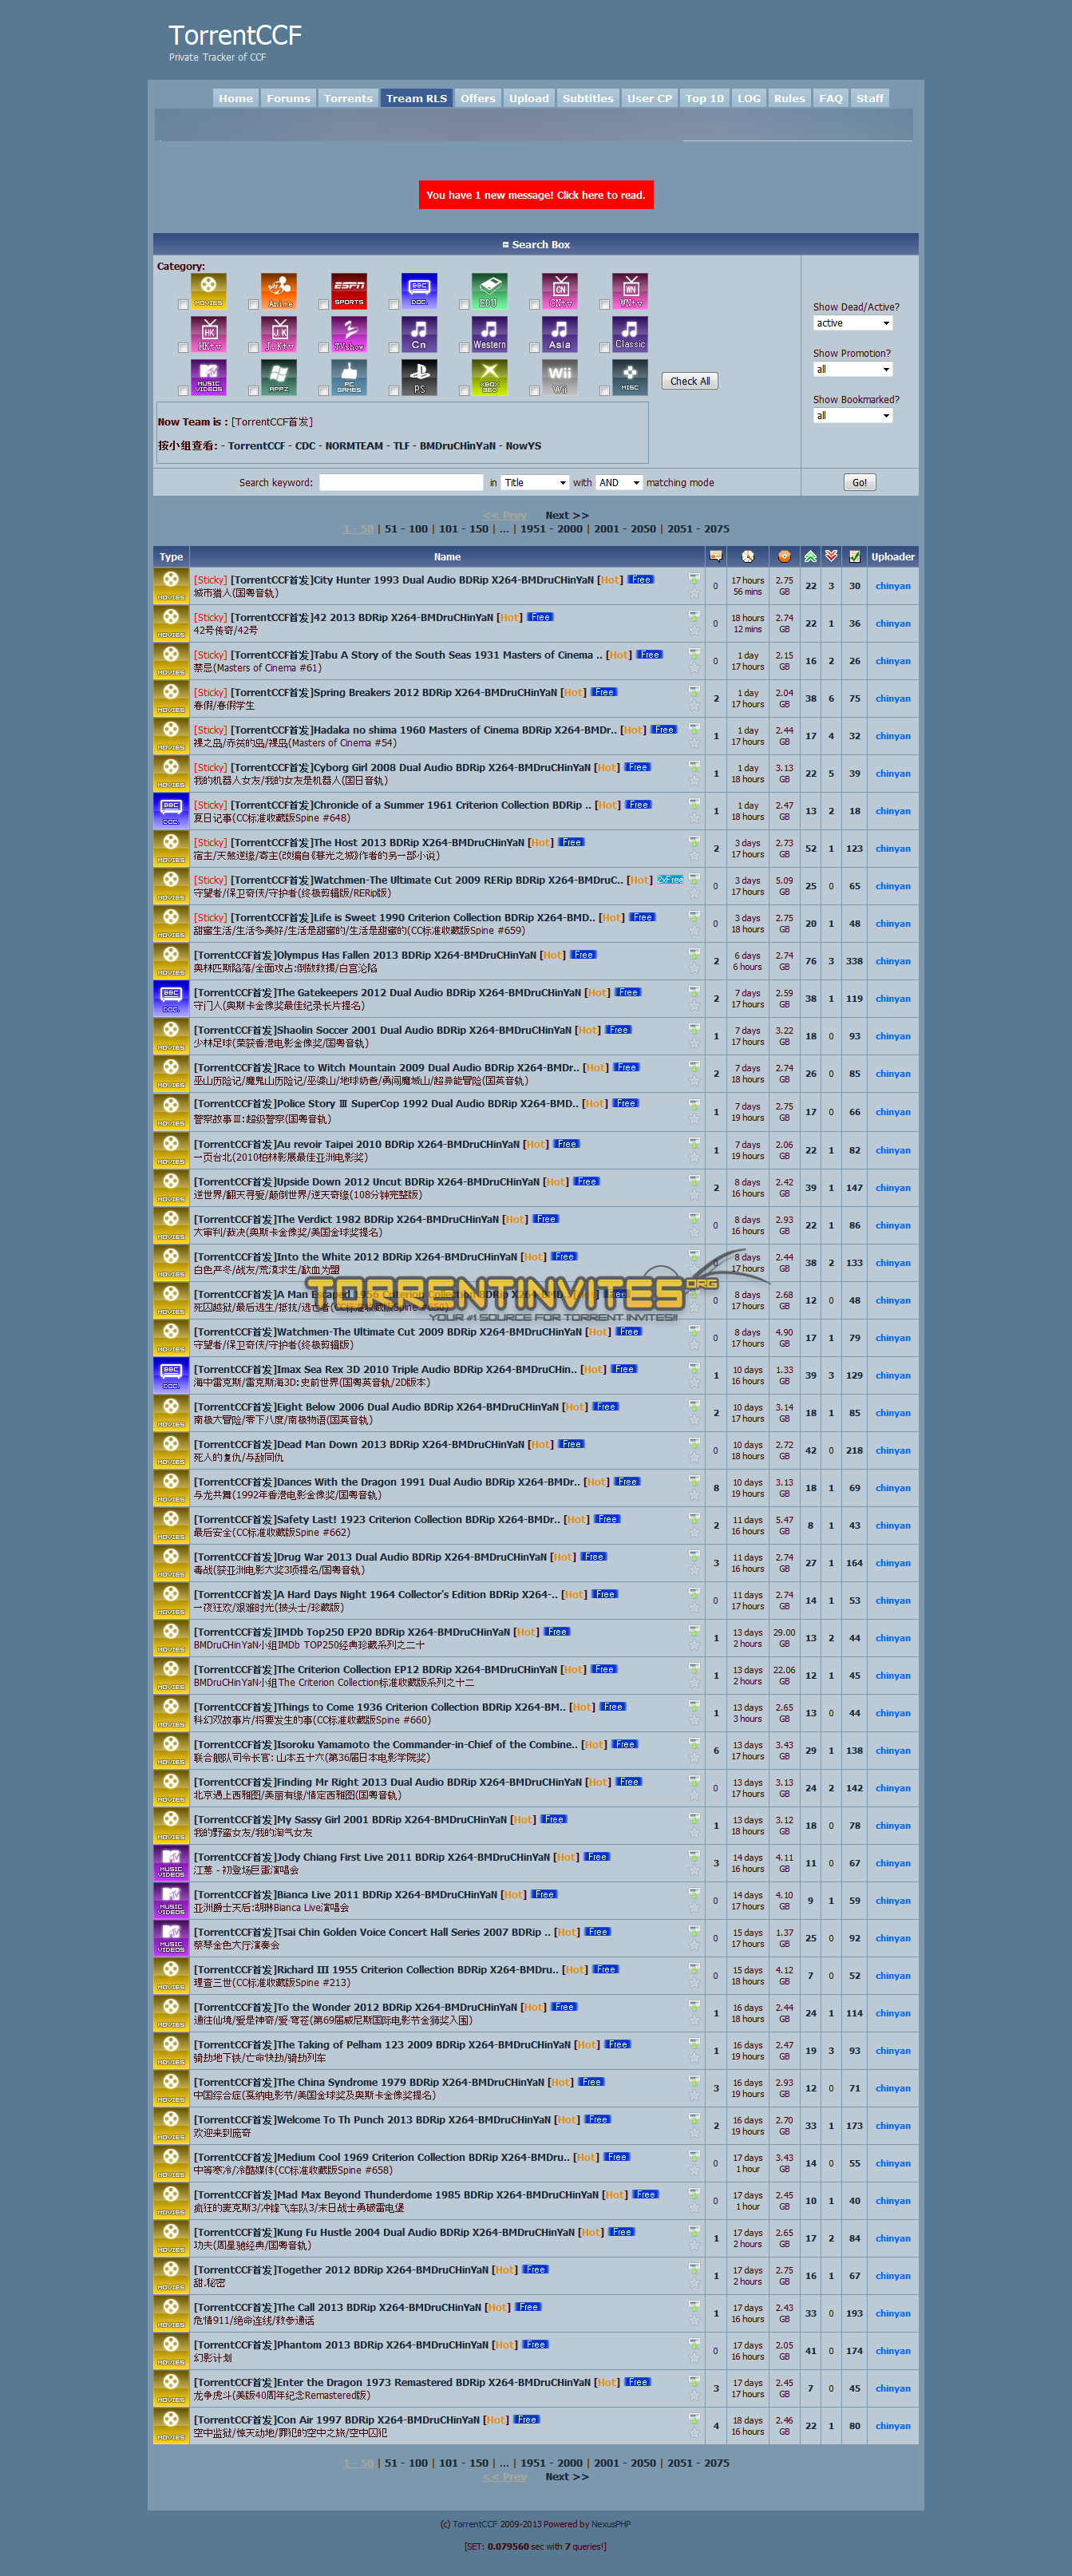This screenshot has height=2576, width=1072.
Task: Sort by the comments column header icon
Action: (716, 556)
